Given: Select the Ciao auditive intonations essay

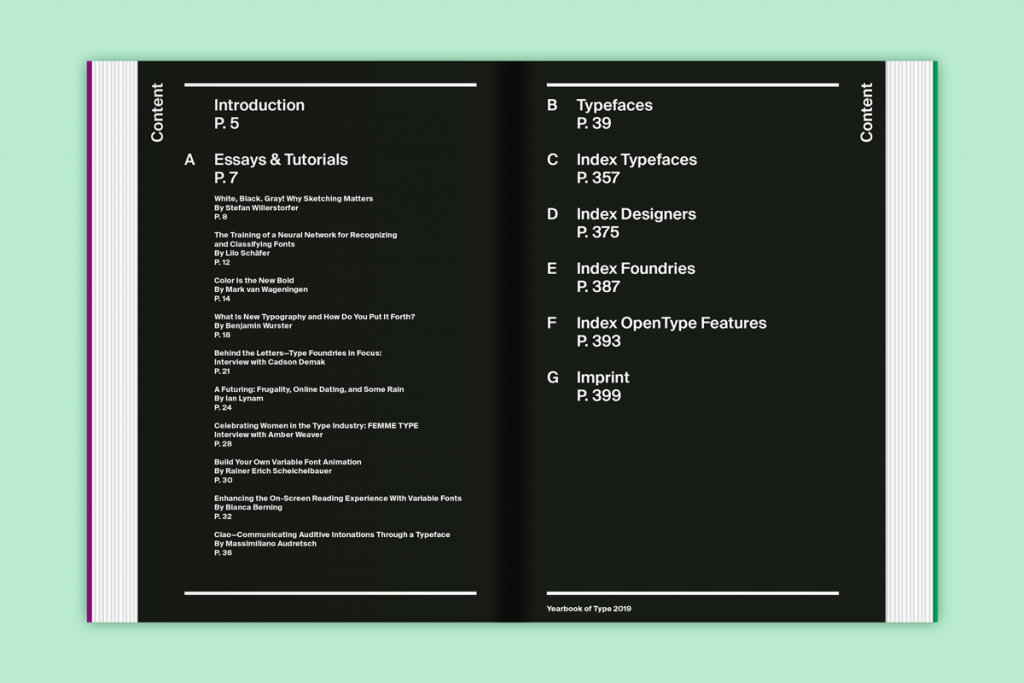Looking at the screenshot, I should 332,541.
